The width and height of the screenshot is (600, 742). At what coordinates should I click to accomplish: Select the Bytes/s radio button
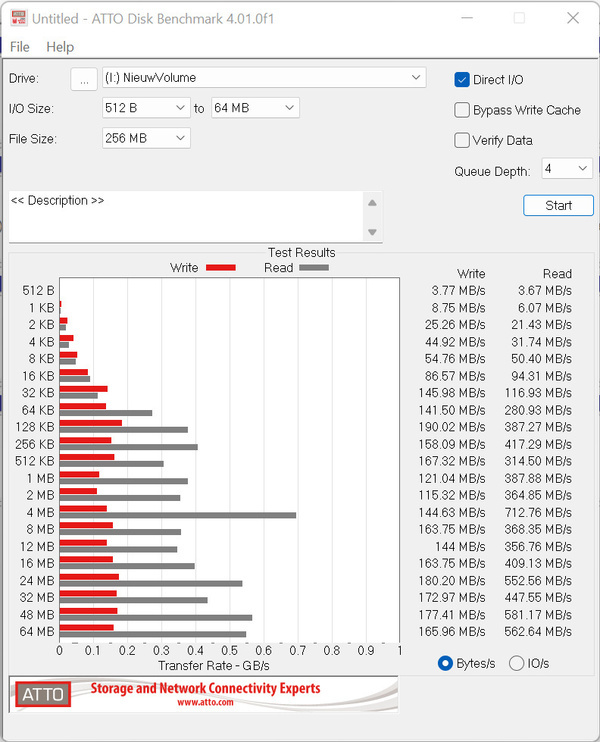pos(445,663)
